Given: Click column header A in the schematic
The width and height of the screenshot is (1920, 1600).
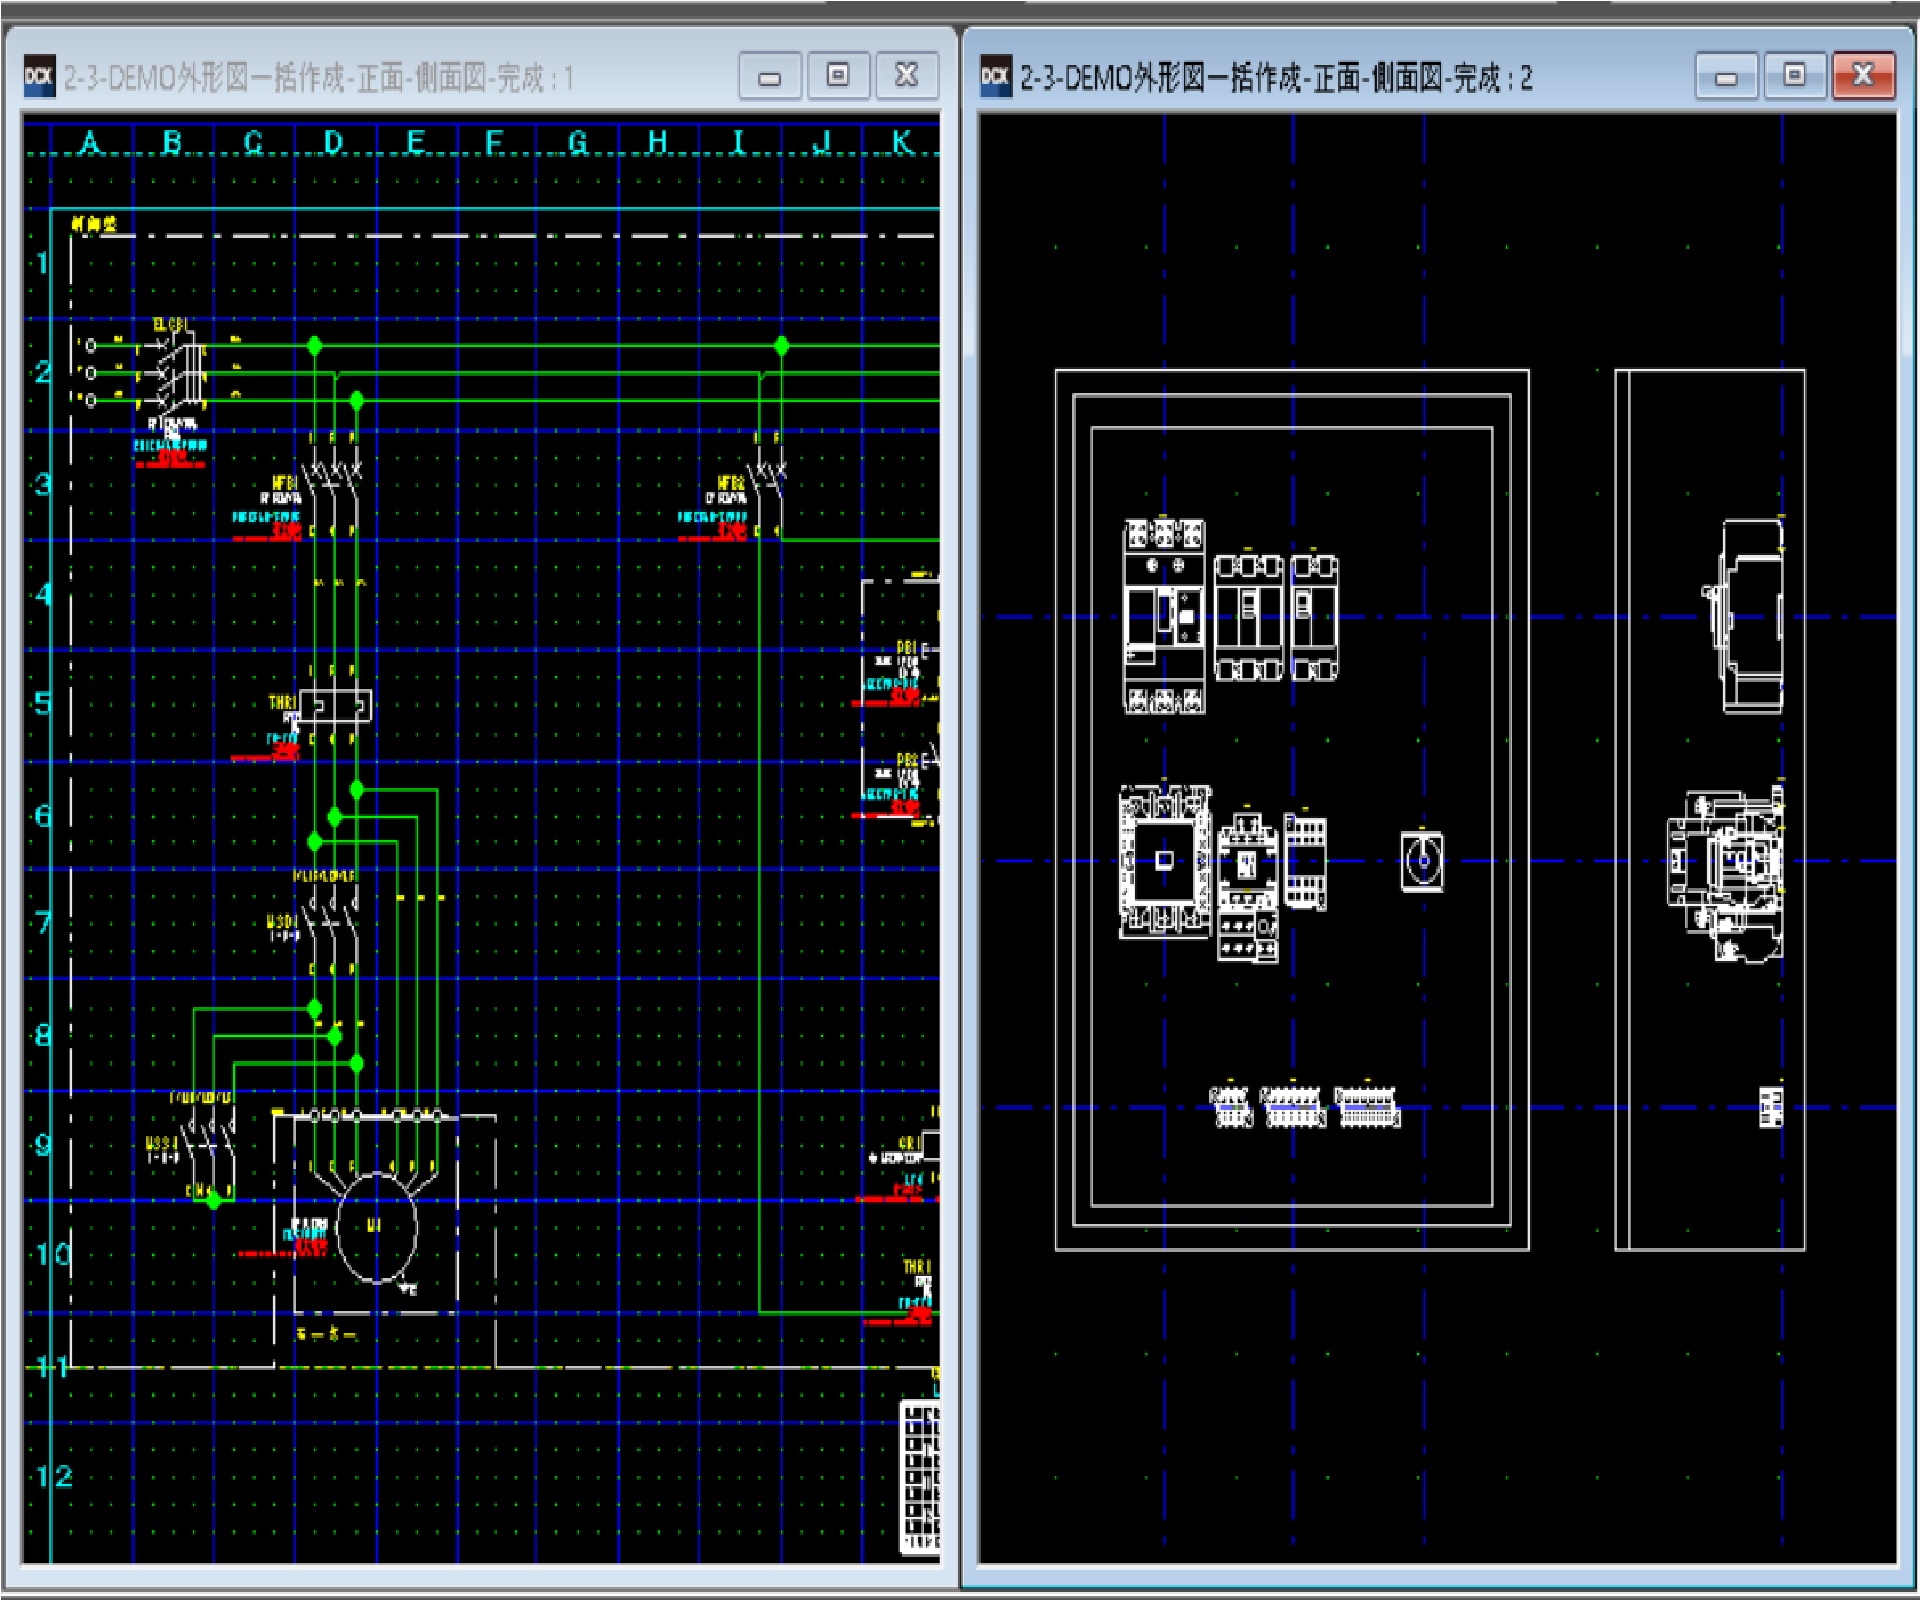Looking at the screenshot, I should tap(90, 142).
